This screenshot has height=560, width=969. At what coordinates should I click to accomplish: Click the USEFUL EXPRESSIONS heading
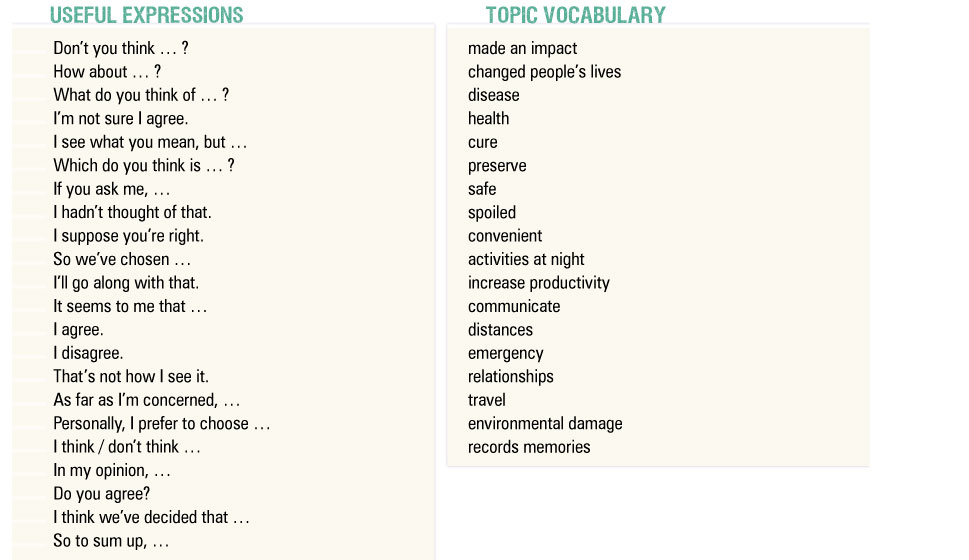click(146, 15)
